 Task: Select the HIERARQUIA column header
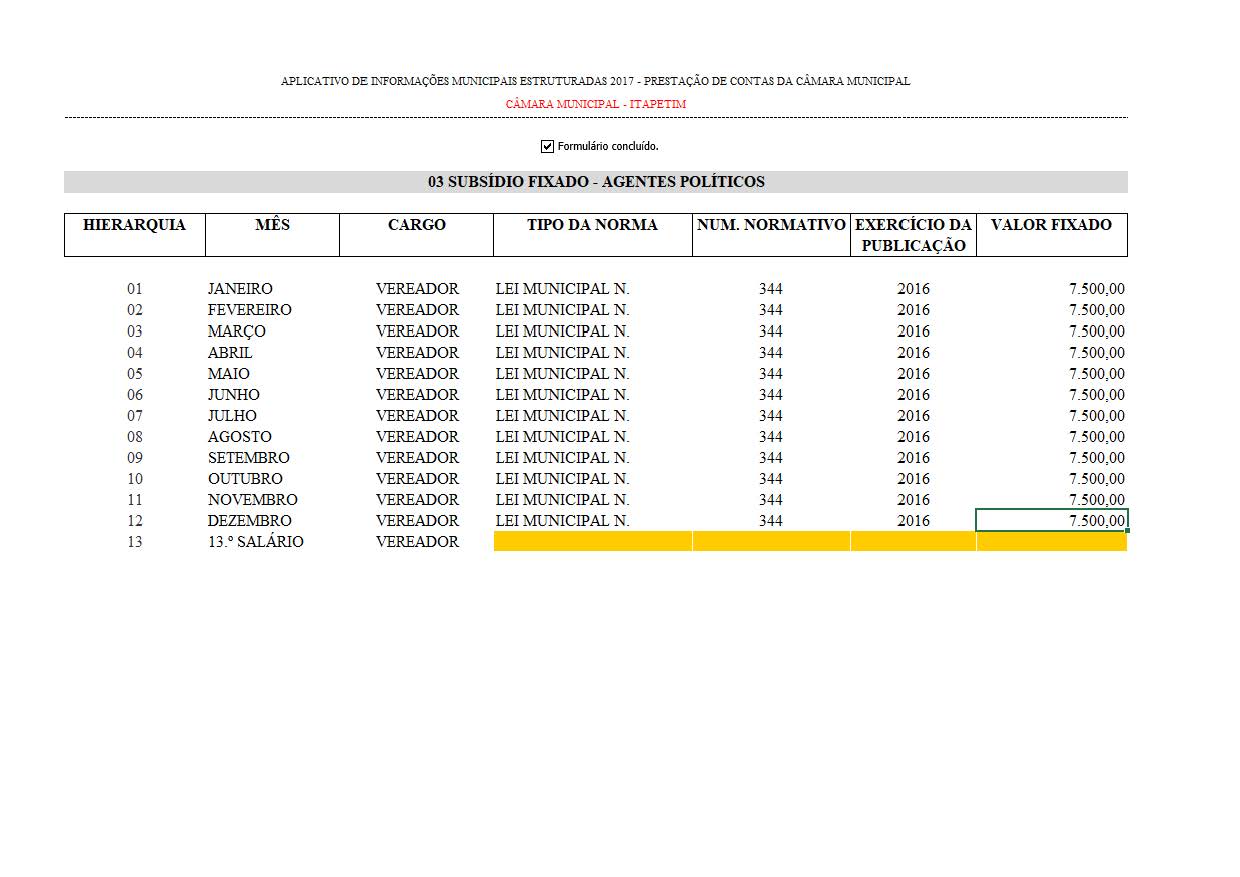(135, 225)
